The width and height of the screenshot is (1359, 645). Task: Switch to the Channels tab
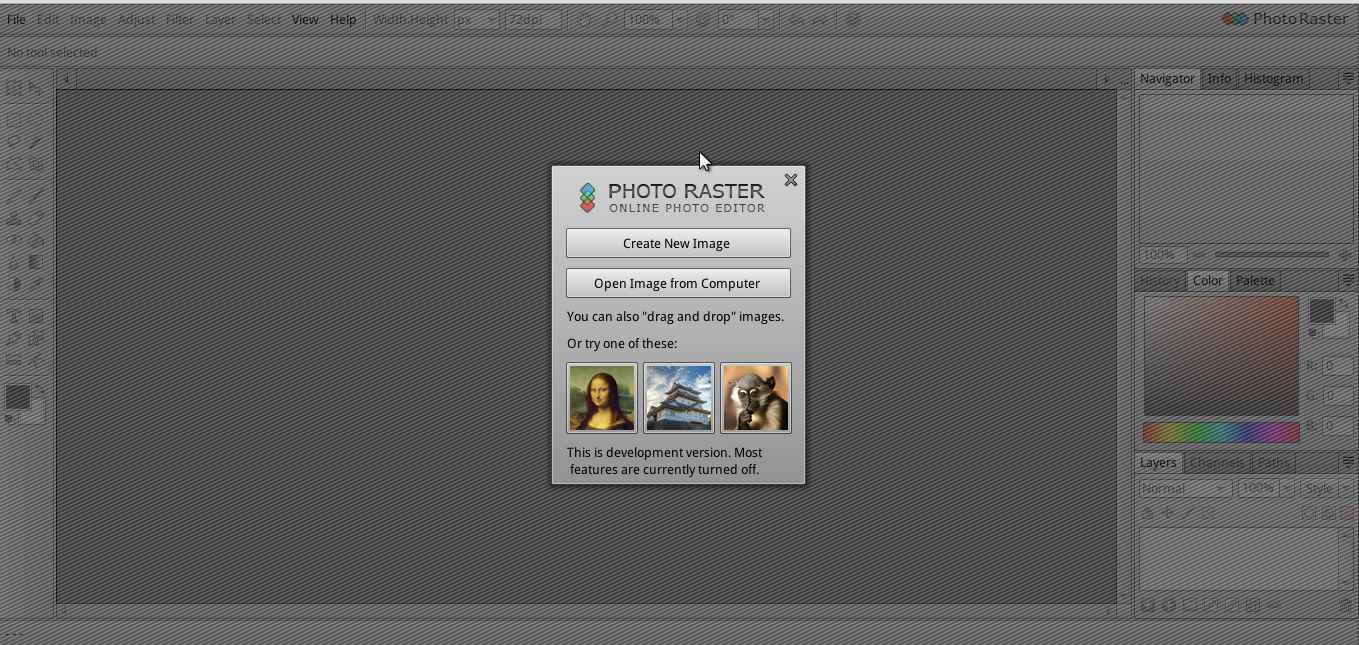coord(1217,463)
